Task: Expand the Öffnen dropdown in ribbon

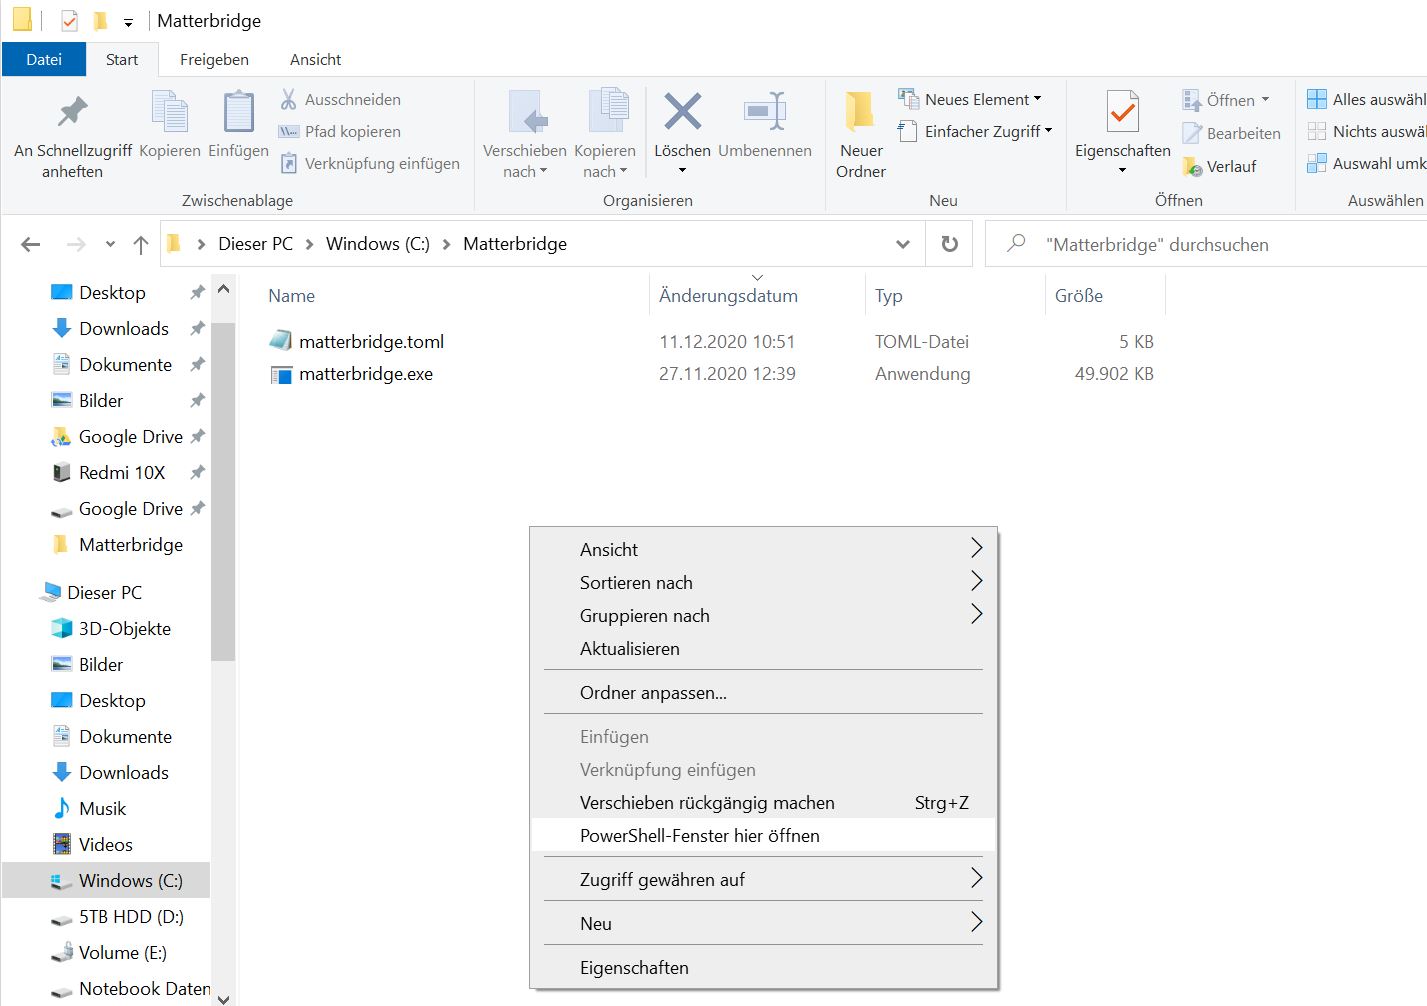Action: [x=1265, y=100]
